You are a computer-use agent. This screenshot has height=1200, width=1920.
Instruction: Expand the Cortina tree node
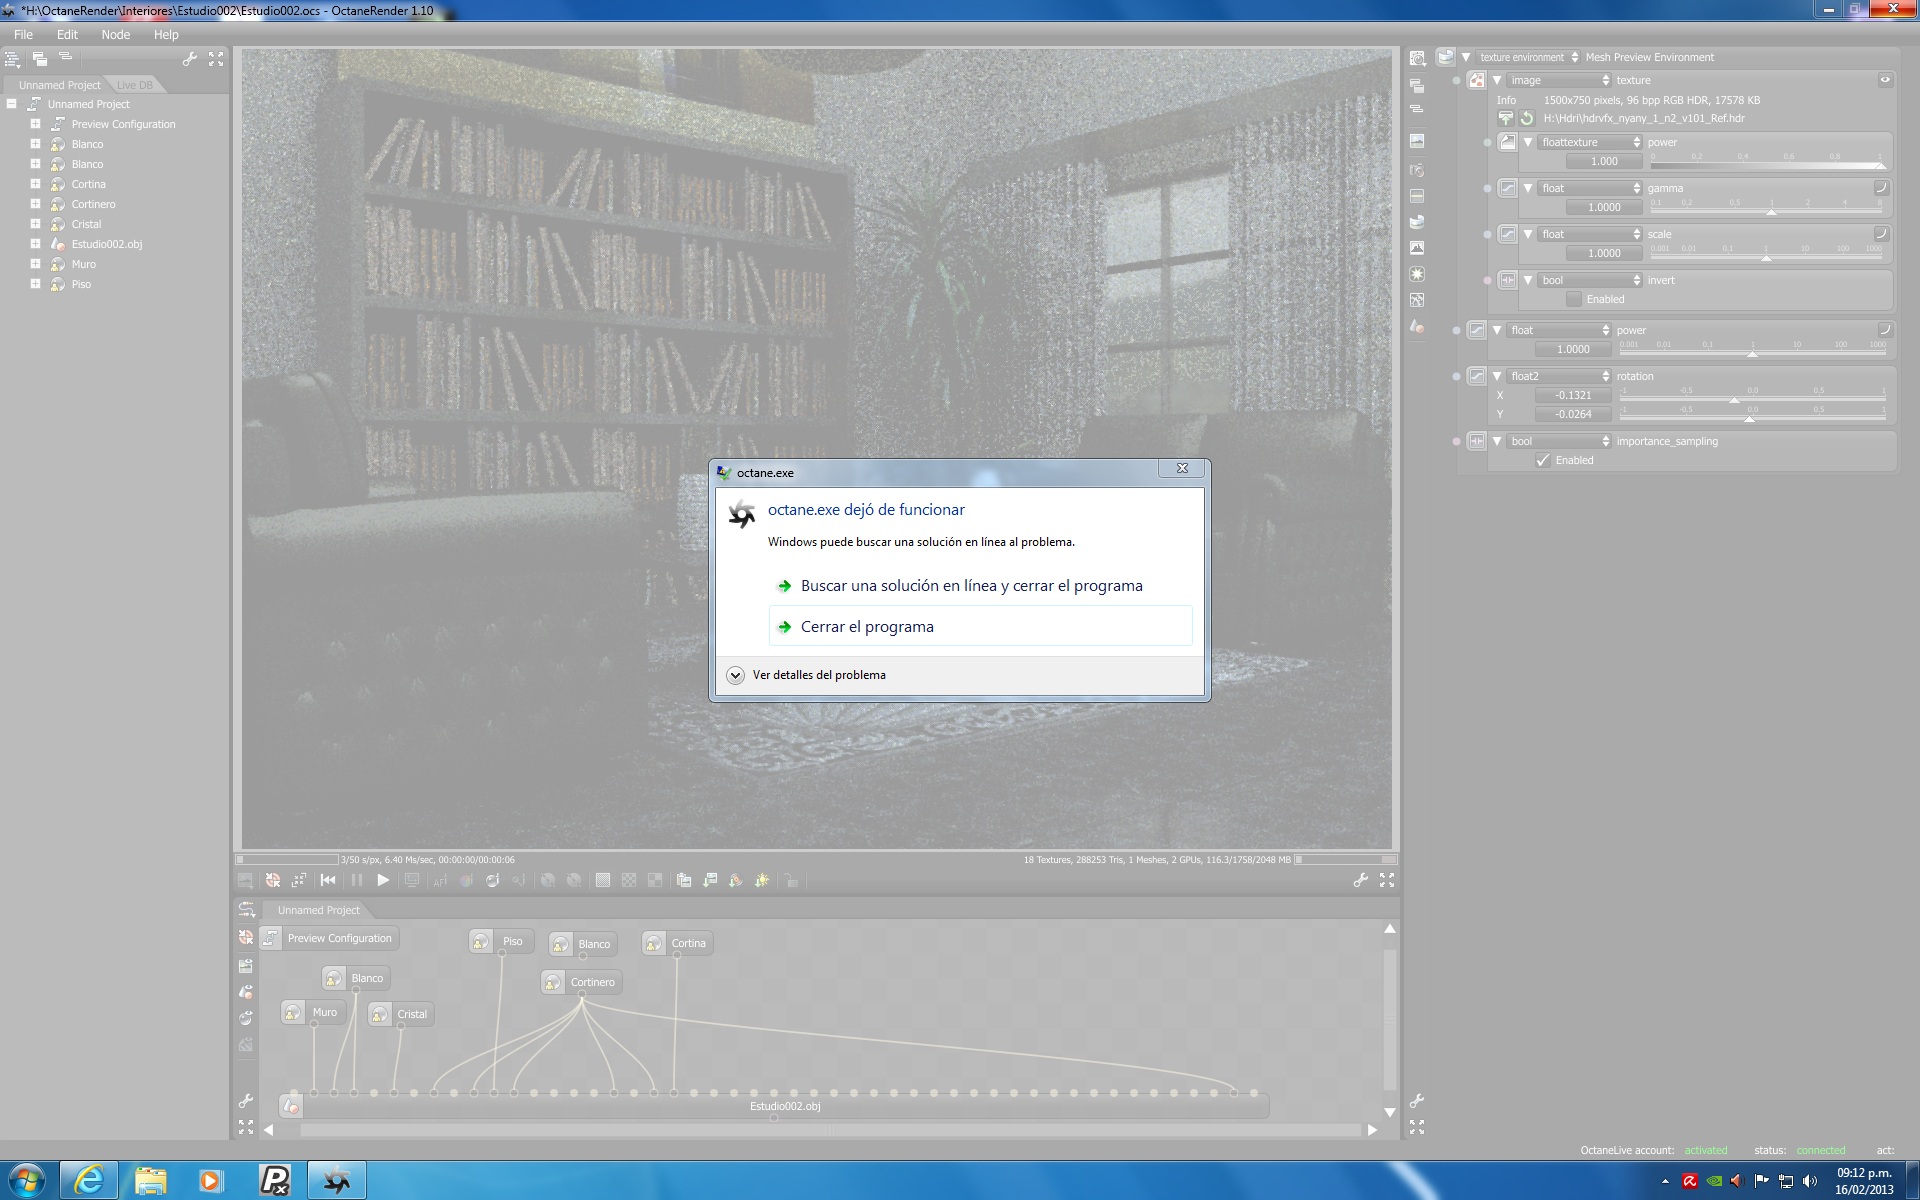coord(35,184)
